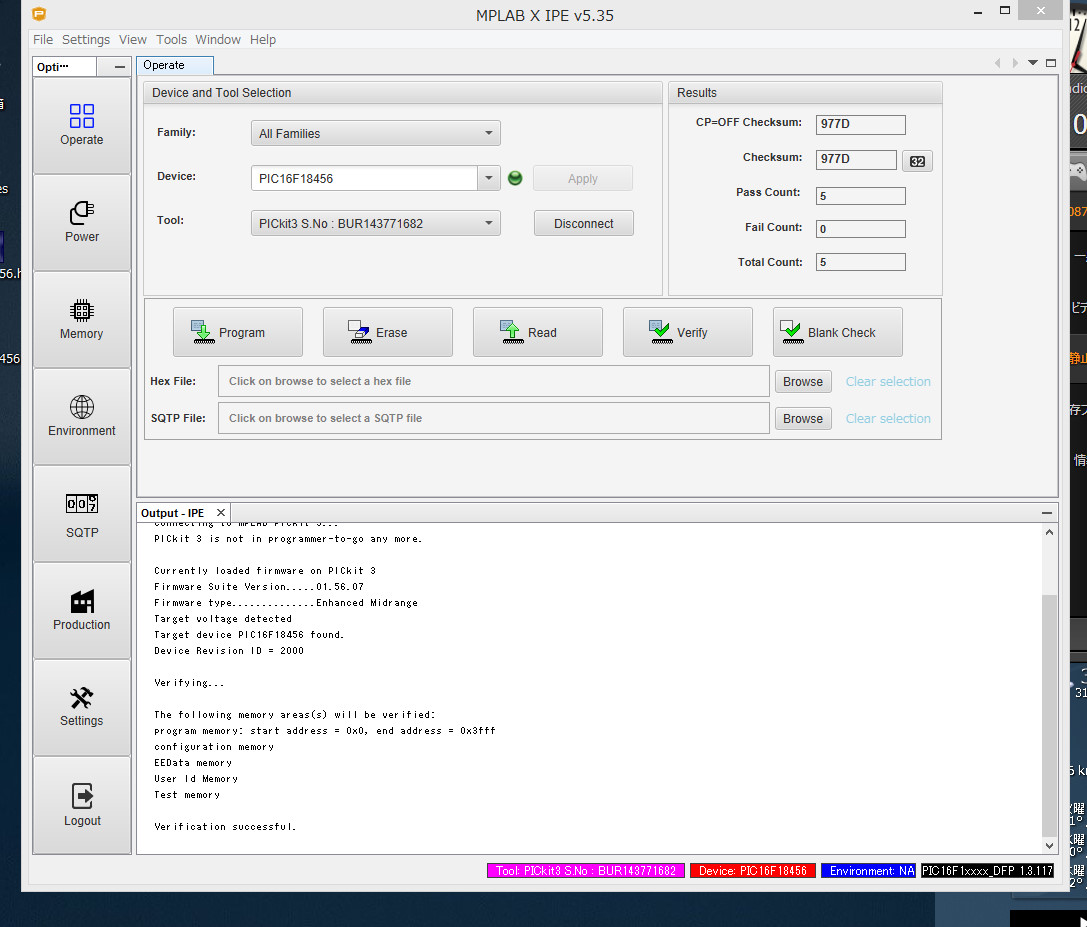Open the Help menu
The width and height of the screenshot is (1087, 927).
(263, 40)
